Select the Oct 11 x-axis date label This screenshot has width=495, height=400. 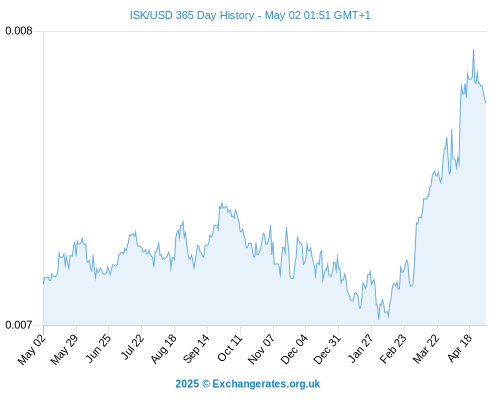230,348
